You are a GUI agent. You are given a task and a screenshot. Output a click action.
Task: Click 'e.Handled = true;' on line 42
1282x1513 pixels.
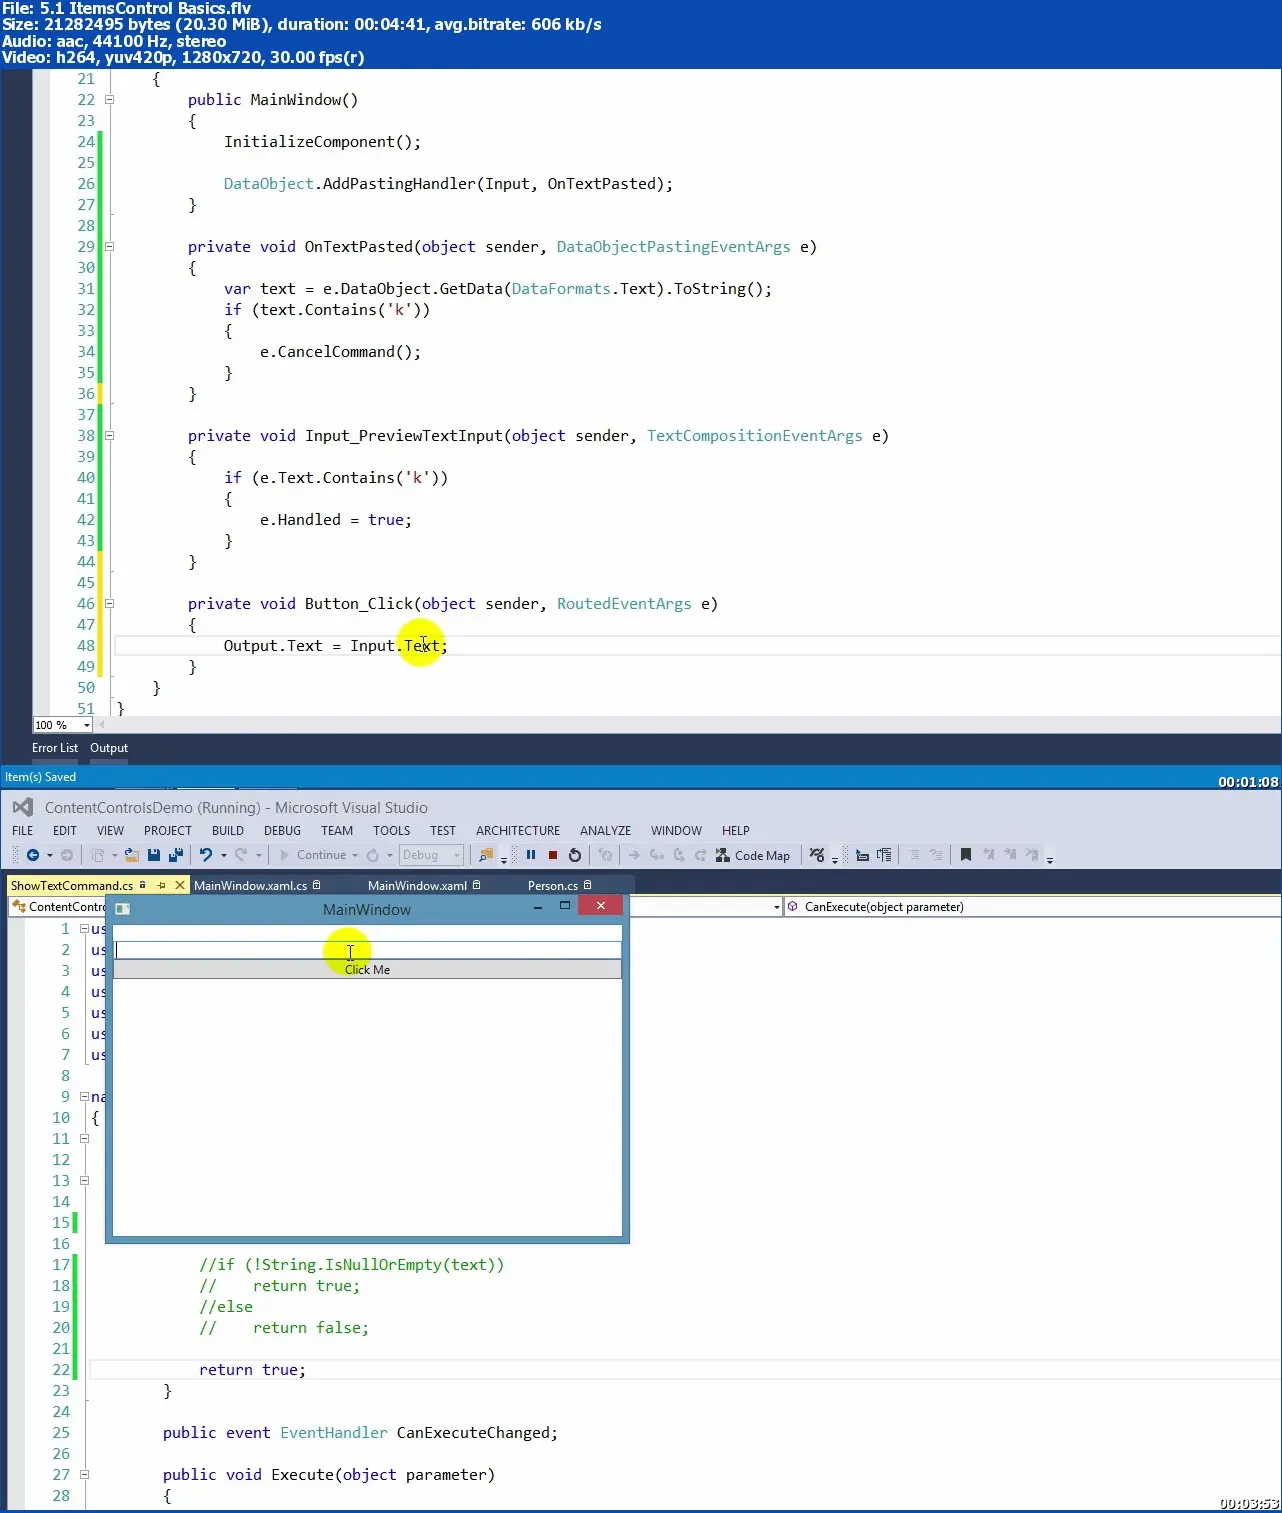pos(336,520)
